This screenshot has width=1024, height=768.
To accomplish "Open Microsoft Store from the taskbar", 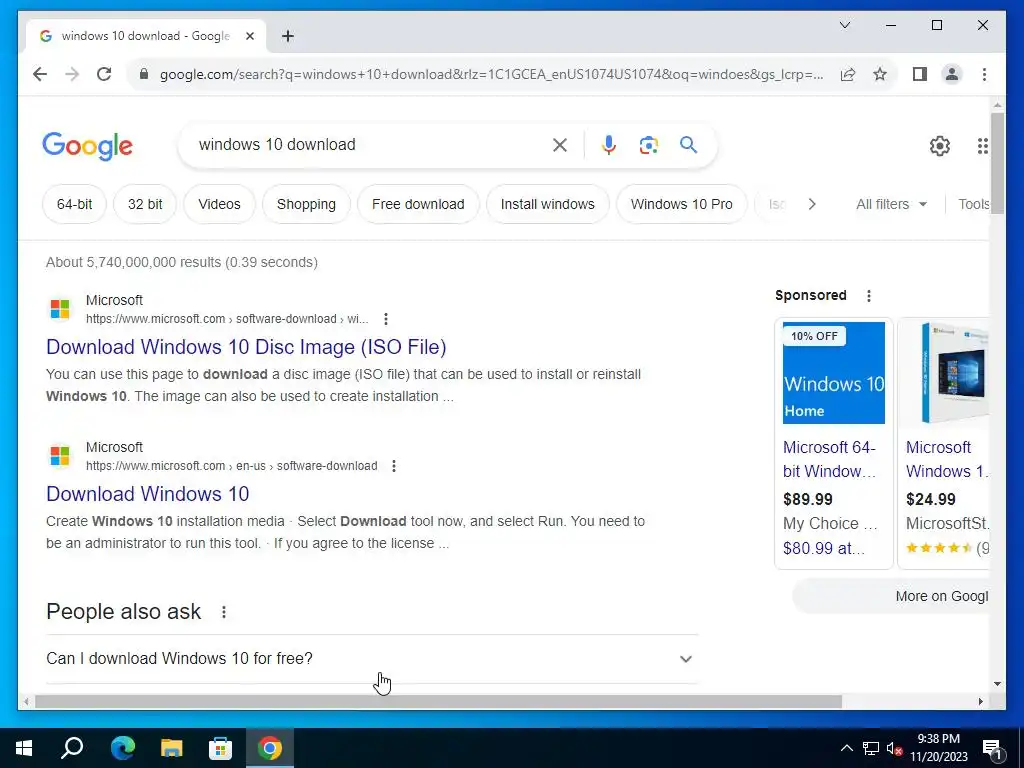I will (220, 748).
